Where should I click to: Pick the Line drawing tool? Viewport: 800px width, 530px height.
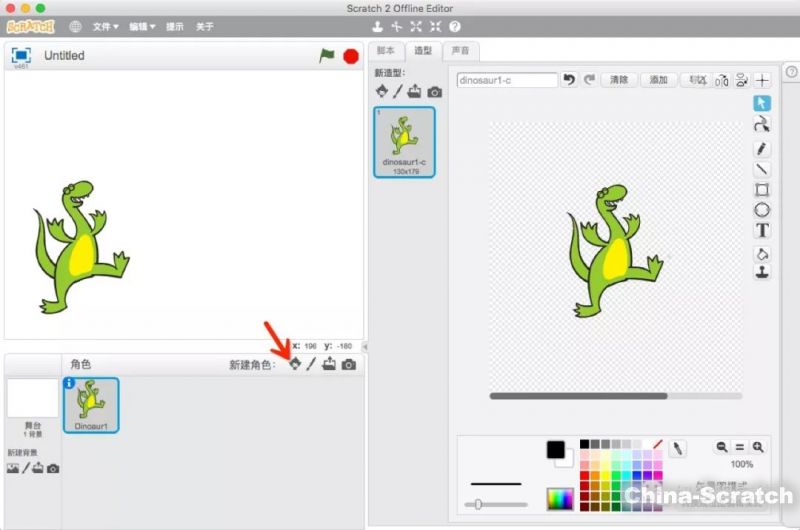click(x=761, y=169)
